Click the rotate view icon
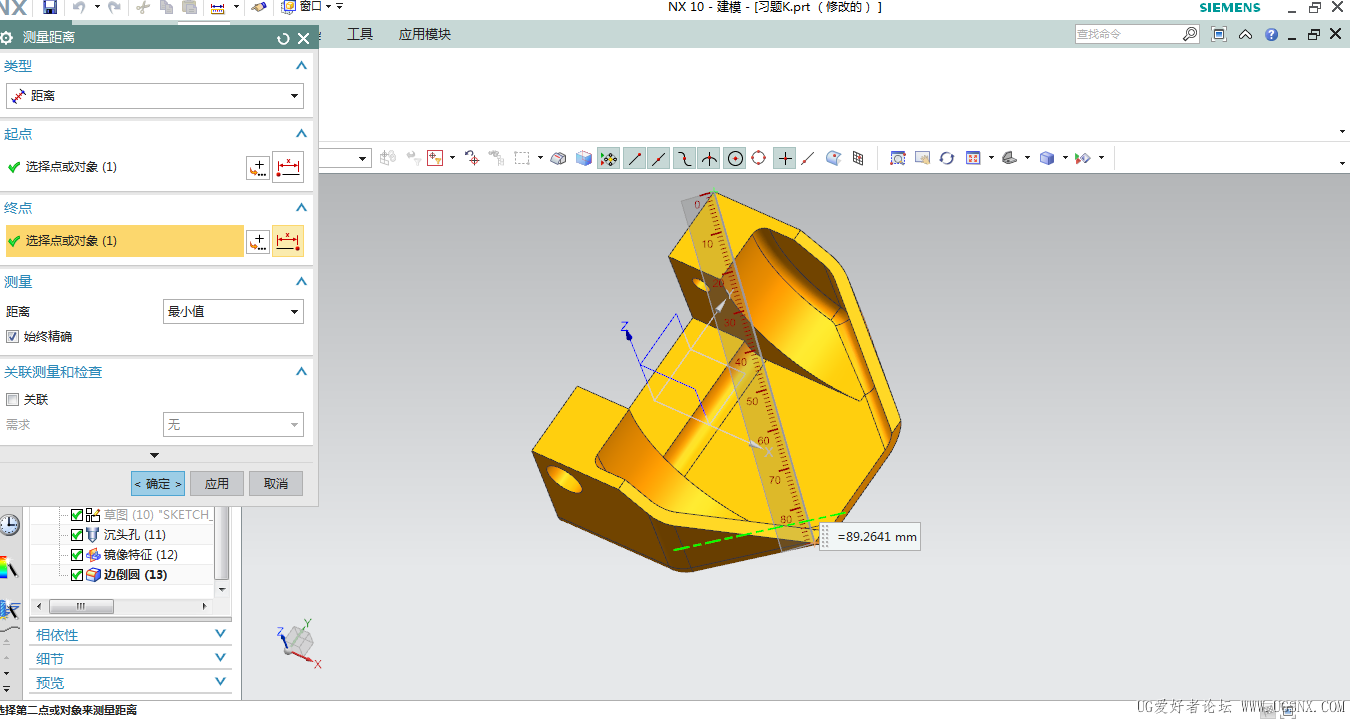This screenshot has width=1350, height=719. 946,158
